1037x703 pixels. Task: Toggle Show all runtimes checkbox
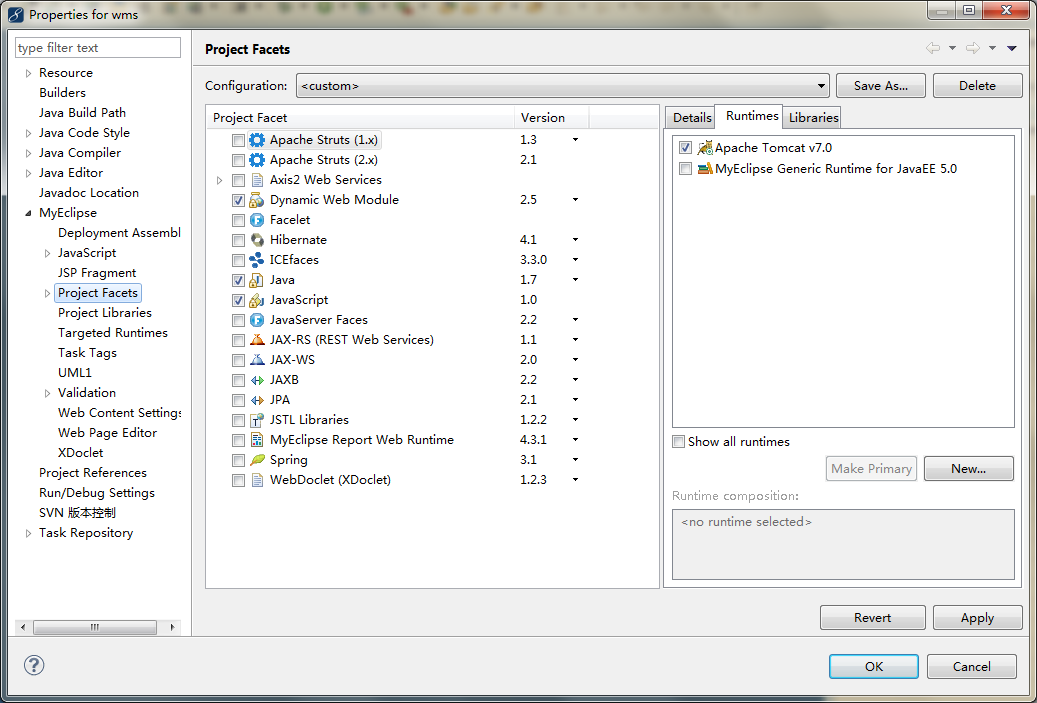[678, 442]
